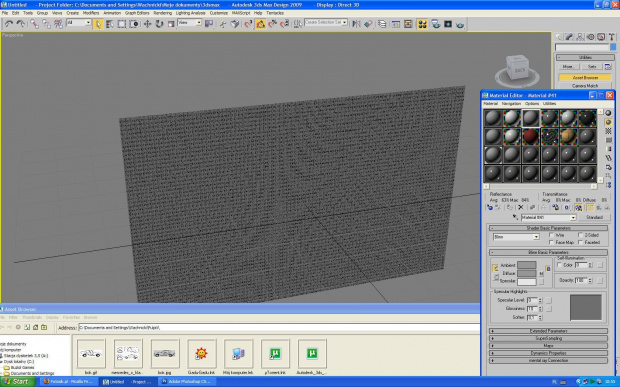The image size is (620, 387).
Task: Select the Move transform tool
Action: (147, 24)
